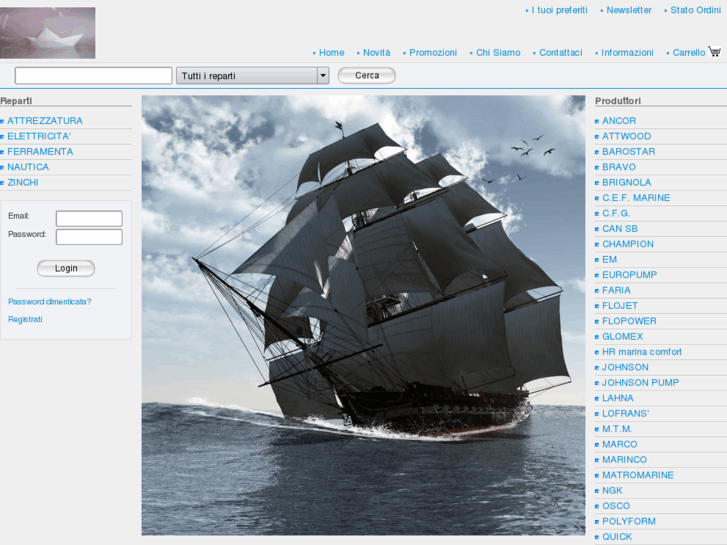Open the POLYFORM producer link
Screen dimensions: 727x545
point(629,521)
